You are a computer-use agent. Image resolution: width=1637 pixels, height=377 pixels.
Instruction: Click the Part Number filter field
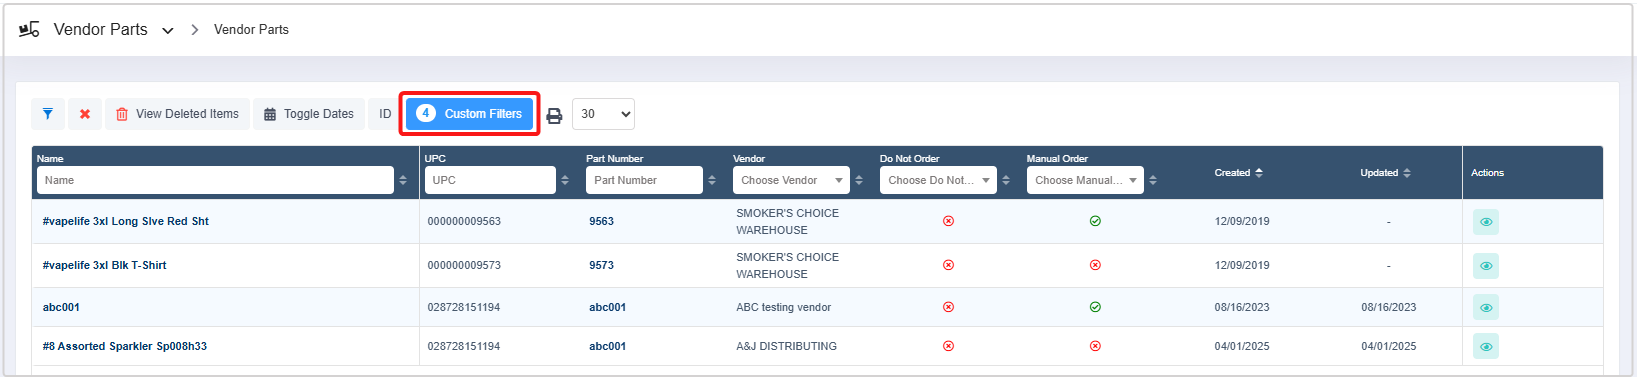(x=644, y=180)
